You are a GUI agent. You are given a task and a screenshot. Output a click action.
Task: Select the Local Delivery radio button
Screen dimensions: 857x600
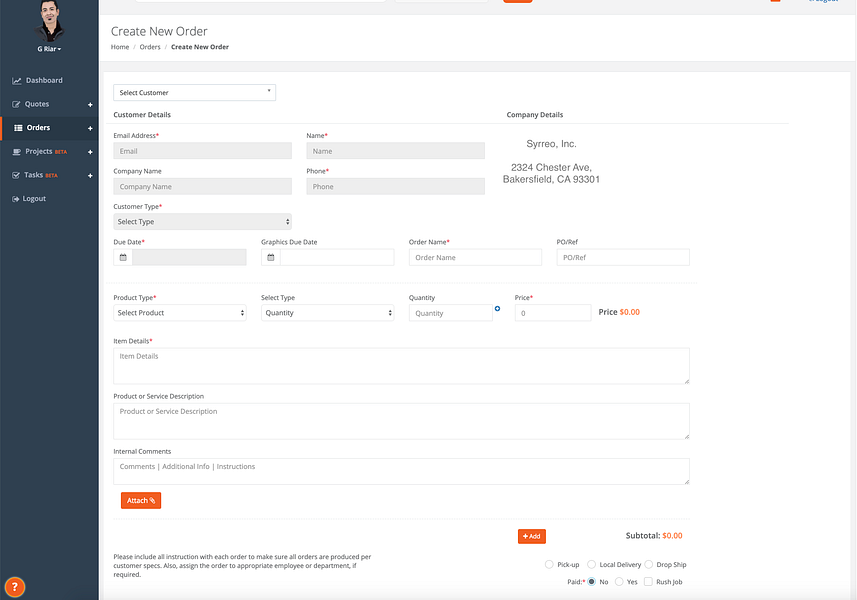[x=591, y=564]
